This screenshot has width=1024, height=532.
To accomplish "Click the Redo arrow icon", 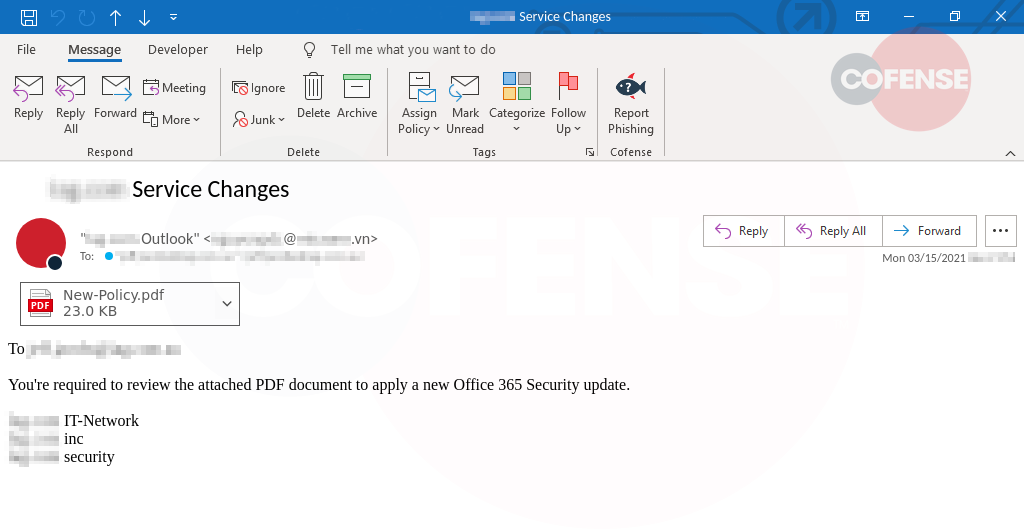I will click(87, 17).
